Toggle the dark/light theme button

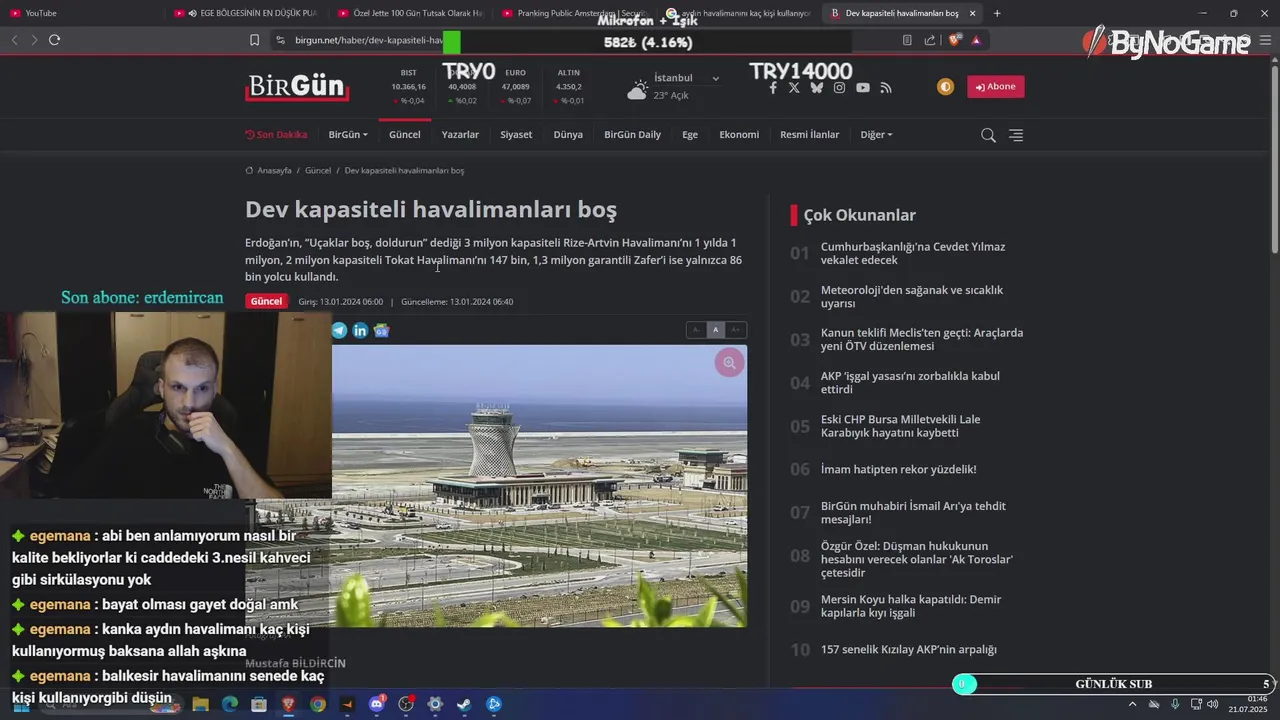945,87
